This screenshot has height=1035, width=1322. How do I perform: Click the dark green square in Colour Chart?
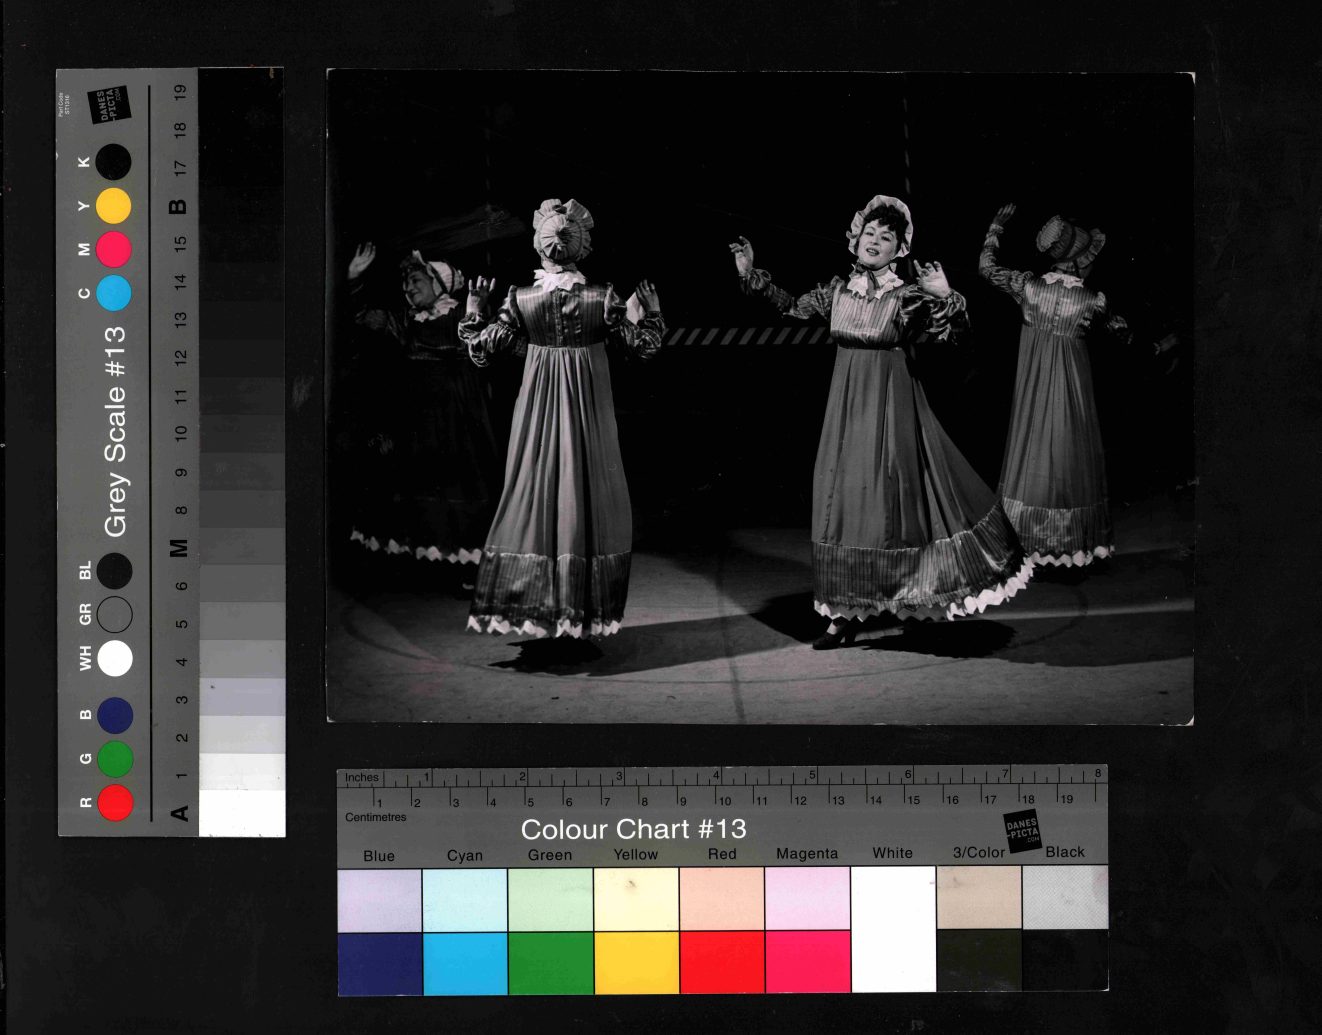[551, 962]
